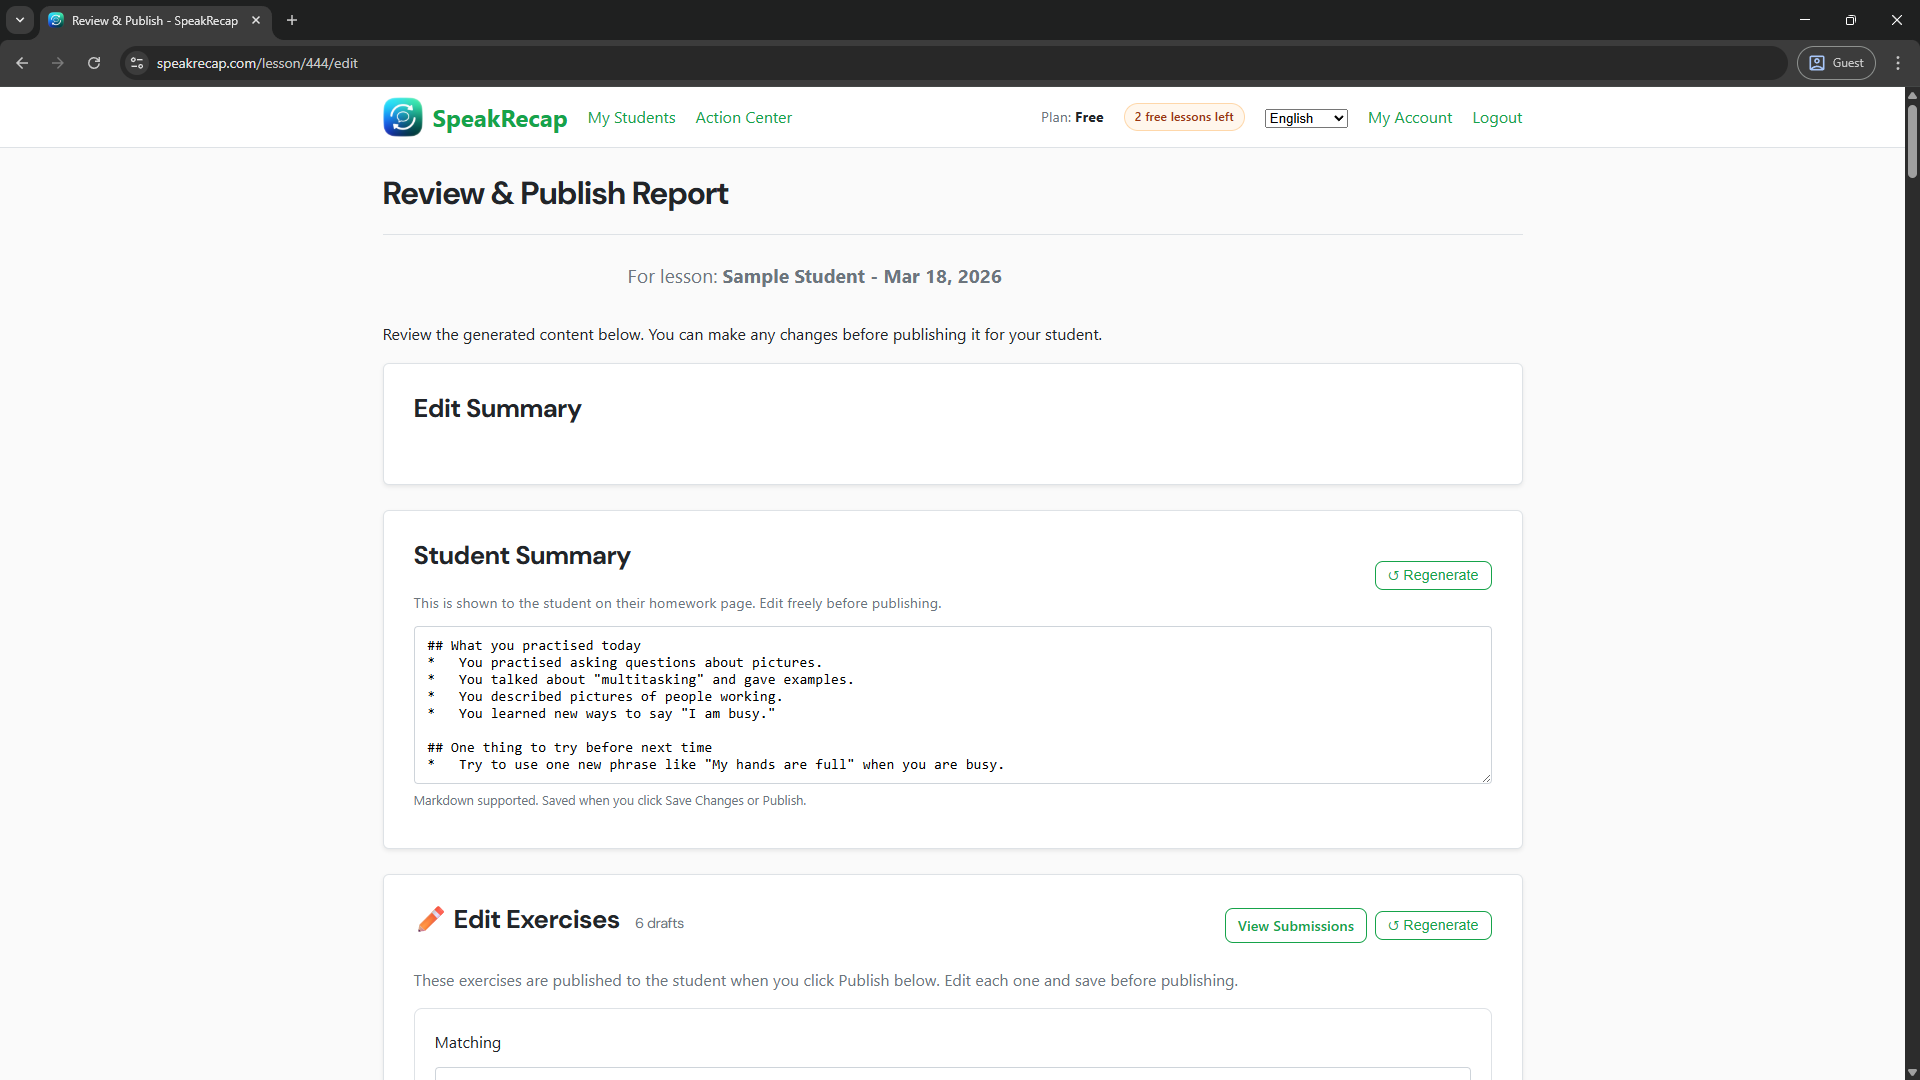The height and width of the screenshot is (1080, 1920).
Task: Regenerate the exercises
Action: click(x=1432, y=925)
